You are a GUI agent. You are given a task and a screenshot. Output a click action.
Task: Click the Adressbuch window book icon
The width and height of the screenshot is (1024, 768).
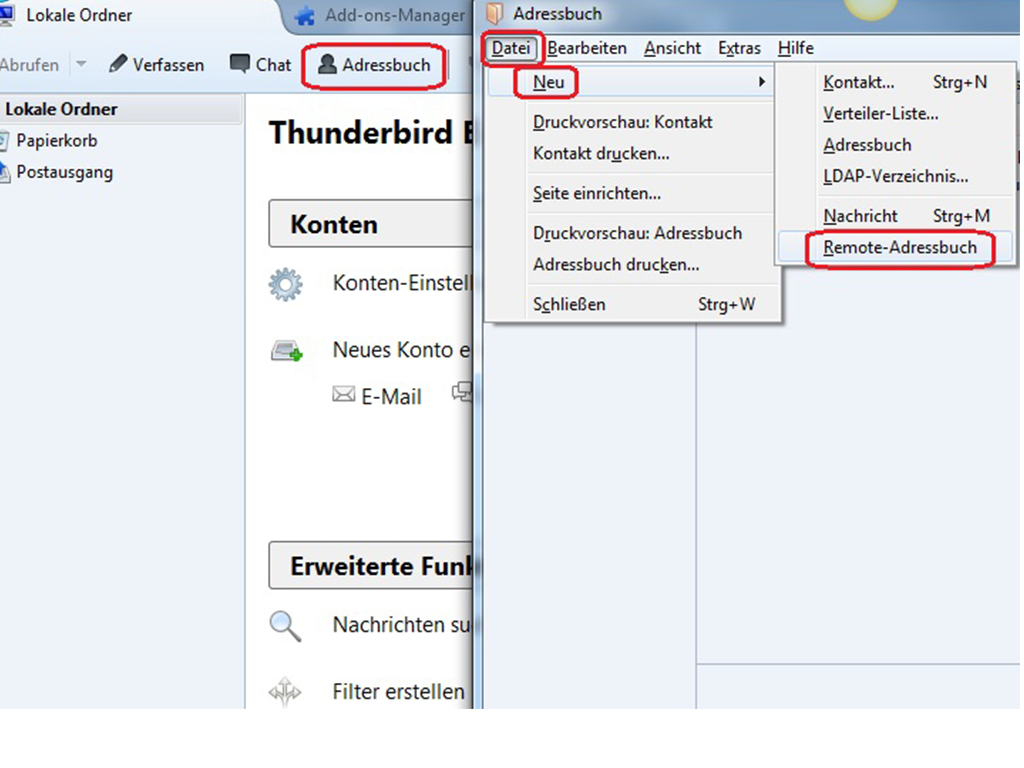(x=495, y=14)
